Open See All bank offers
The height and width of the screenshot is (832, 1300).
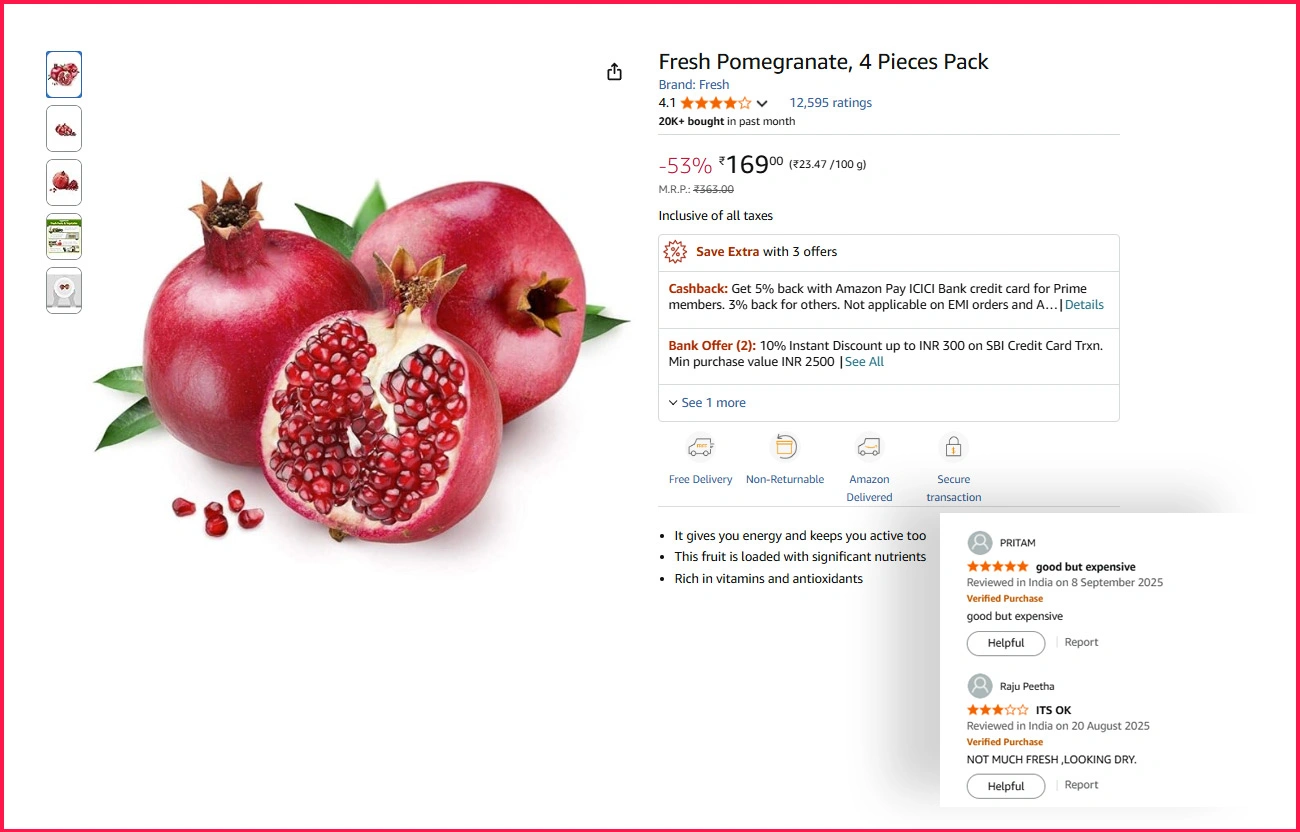(864, 362)
